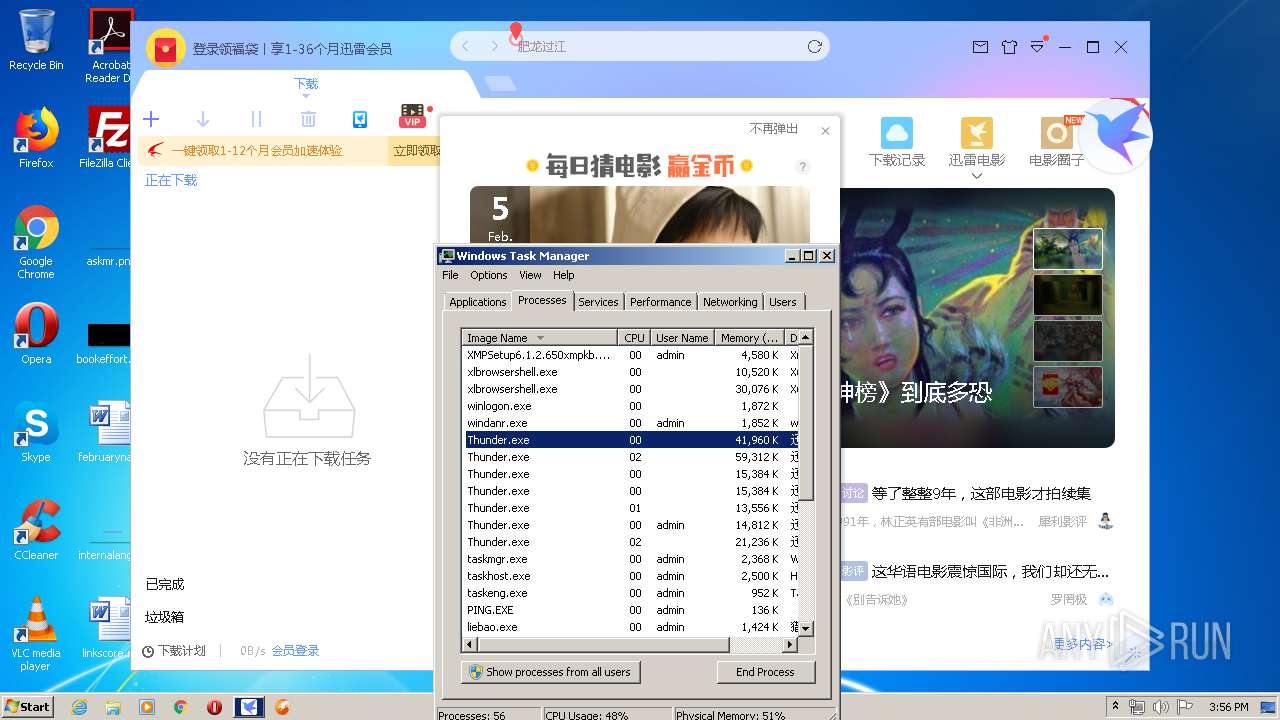This screenshot has height=720, width=1280.
Task: Select fourth thumbnail in movie carousel
Action: 1068,387
